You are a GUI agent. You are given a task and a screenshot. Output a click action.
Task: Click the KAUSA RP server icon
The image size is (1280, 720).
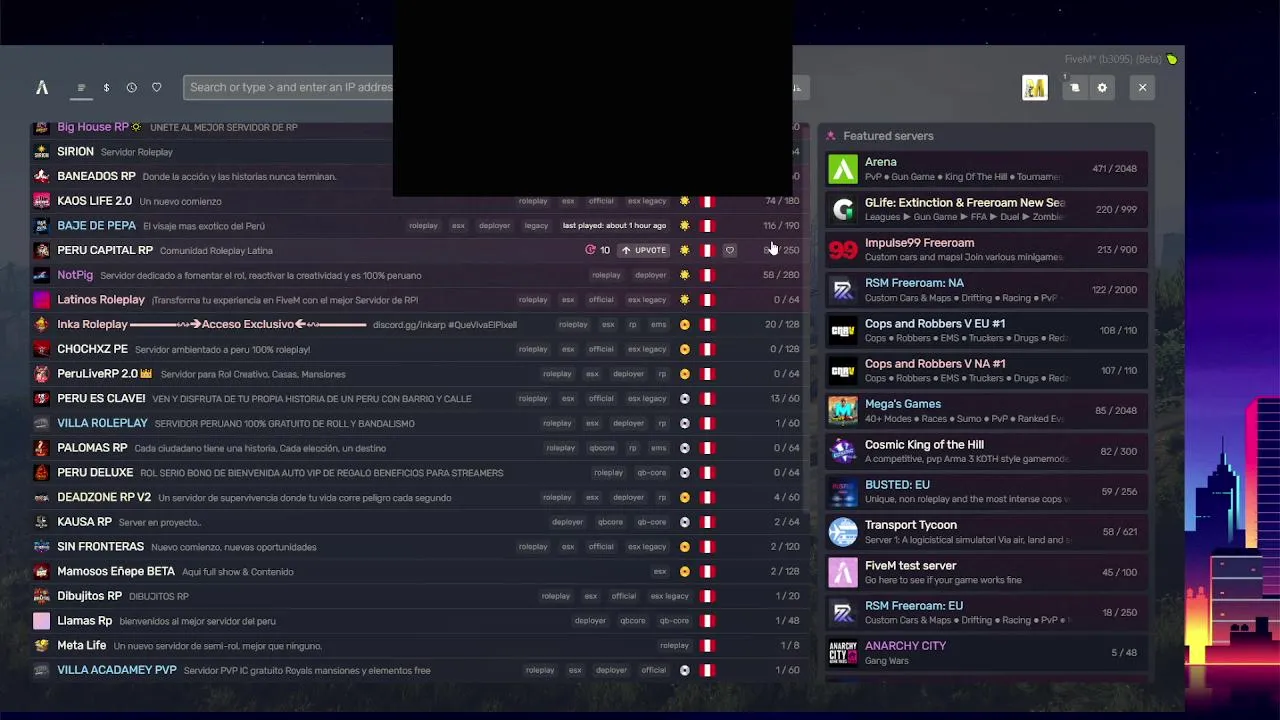point(41,522)
